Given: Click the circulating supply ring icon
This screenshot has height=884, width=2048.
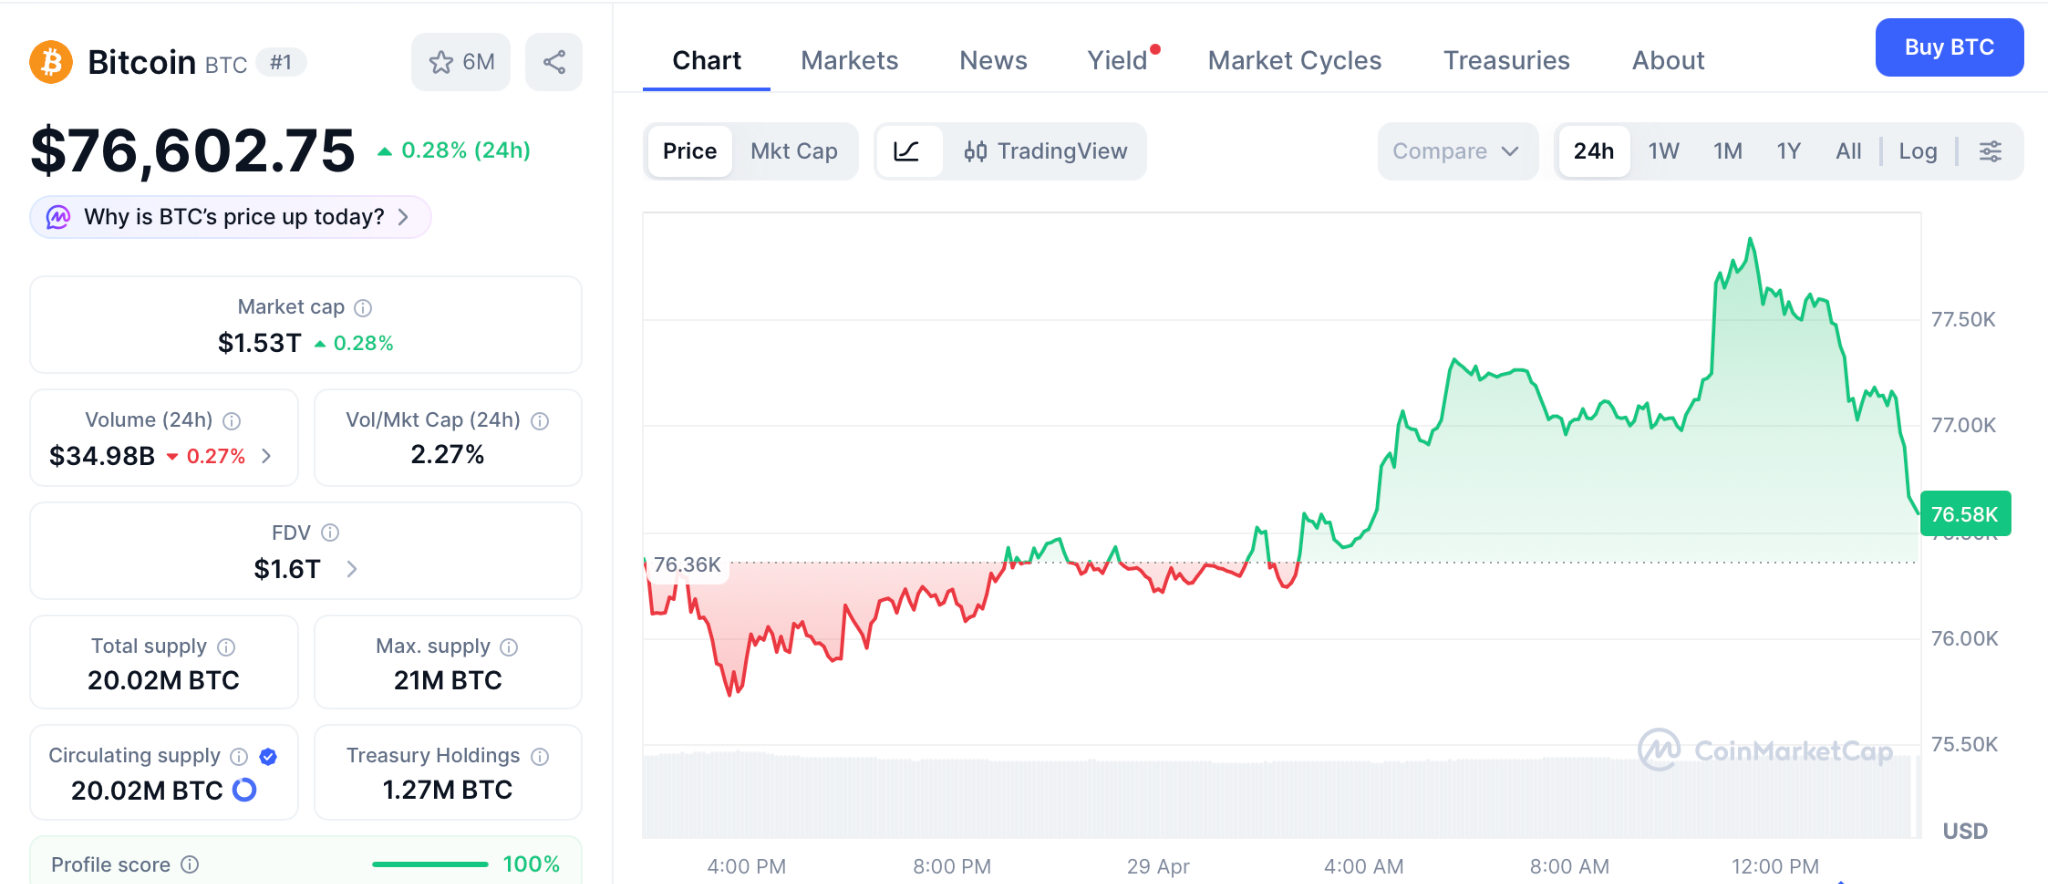Looking at the screenshot, I should (245, 790).
